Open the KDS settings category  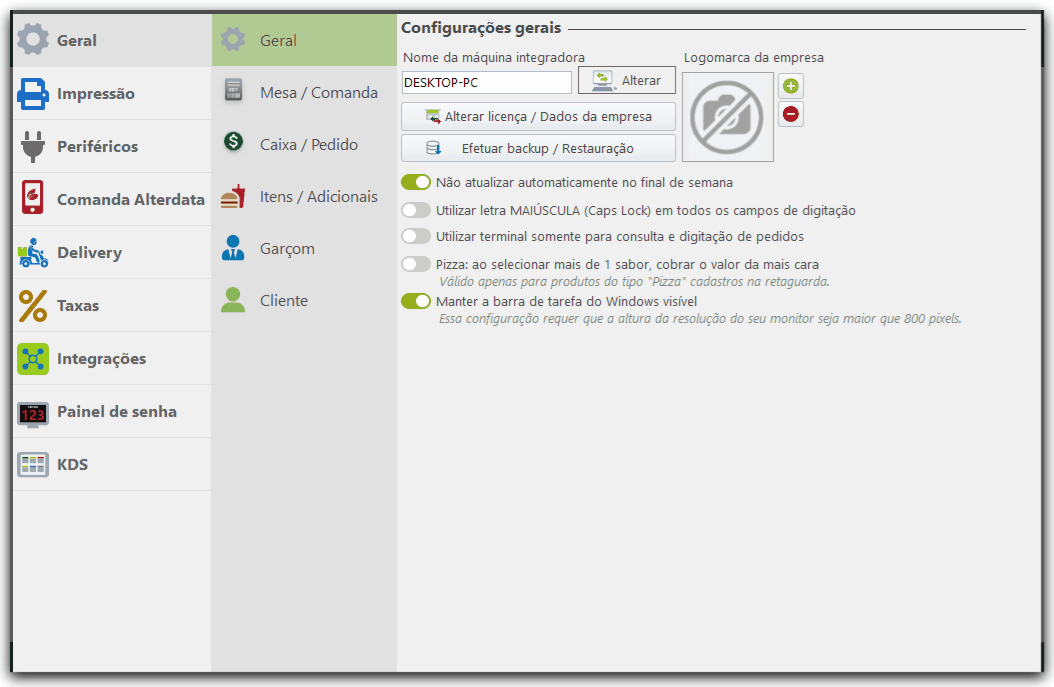pyautogui.click(x=112, y=464)
